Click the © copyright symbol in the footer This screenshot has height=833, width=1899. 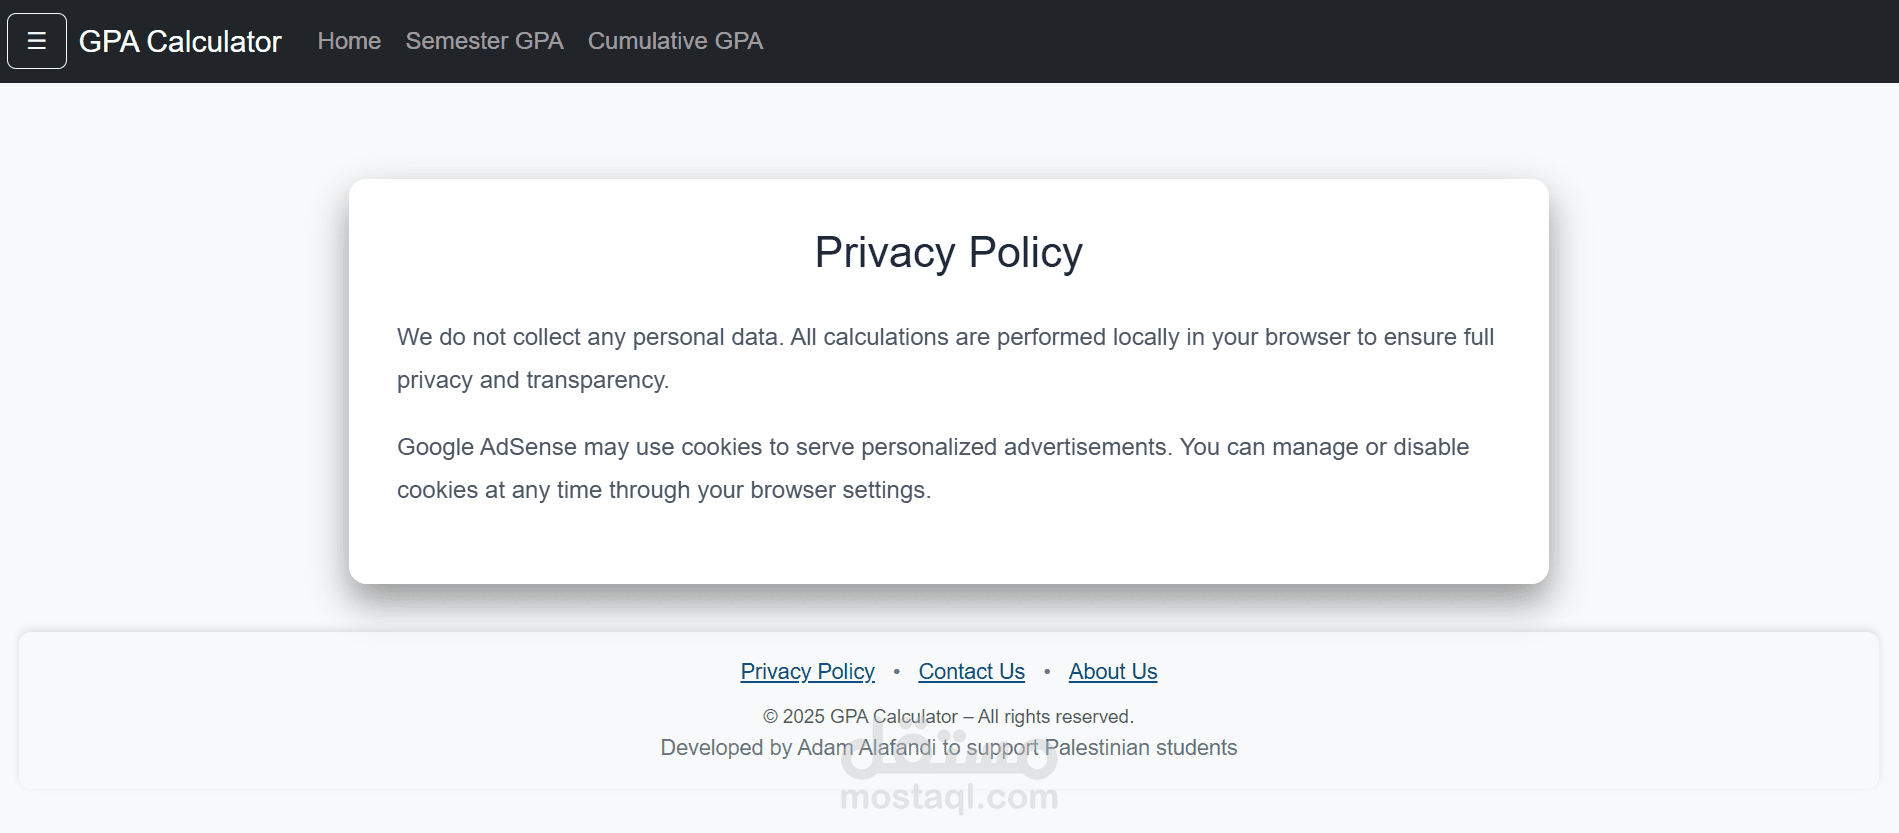(x=770, y=717)
